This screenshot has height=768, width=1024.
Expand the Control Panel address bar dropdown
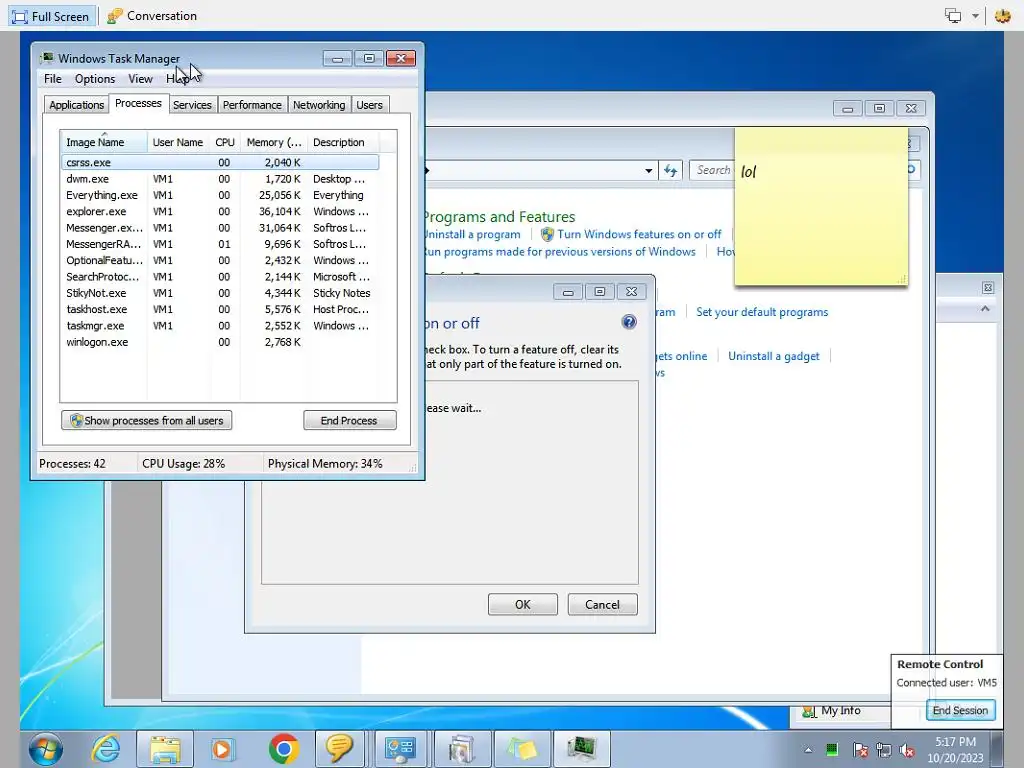pyautogui.click(x=648, y=171)
